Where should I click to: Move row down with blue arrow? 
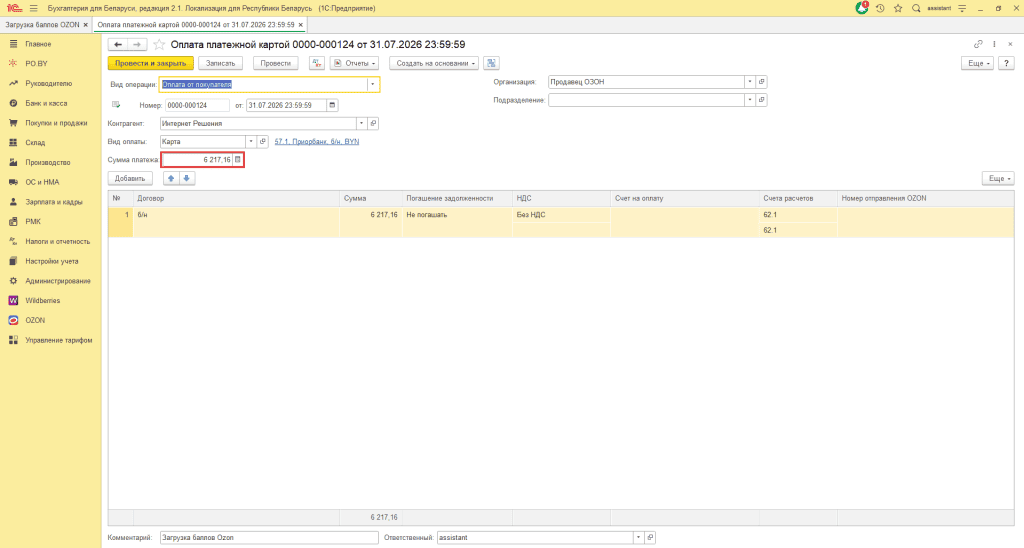[x=187, y=178]
